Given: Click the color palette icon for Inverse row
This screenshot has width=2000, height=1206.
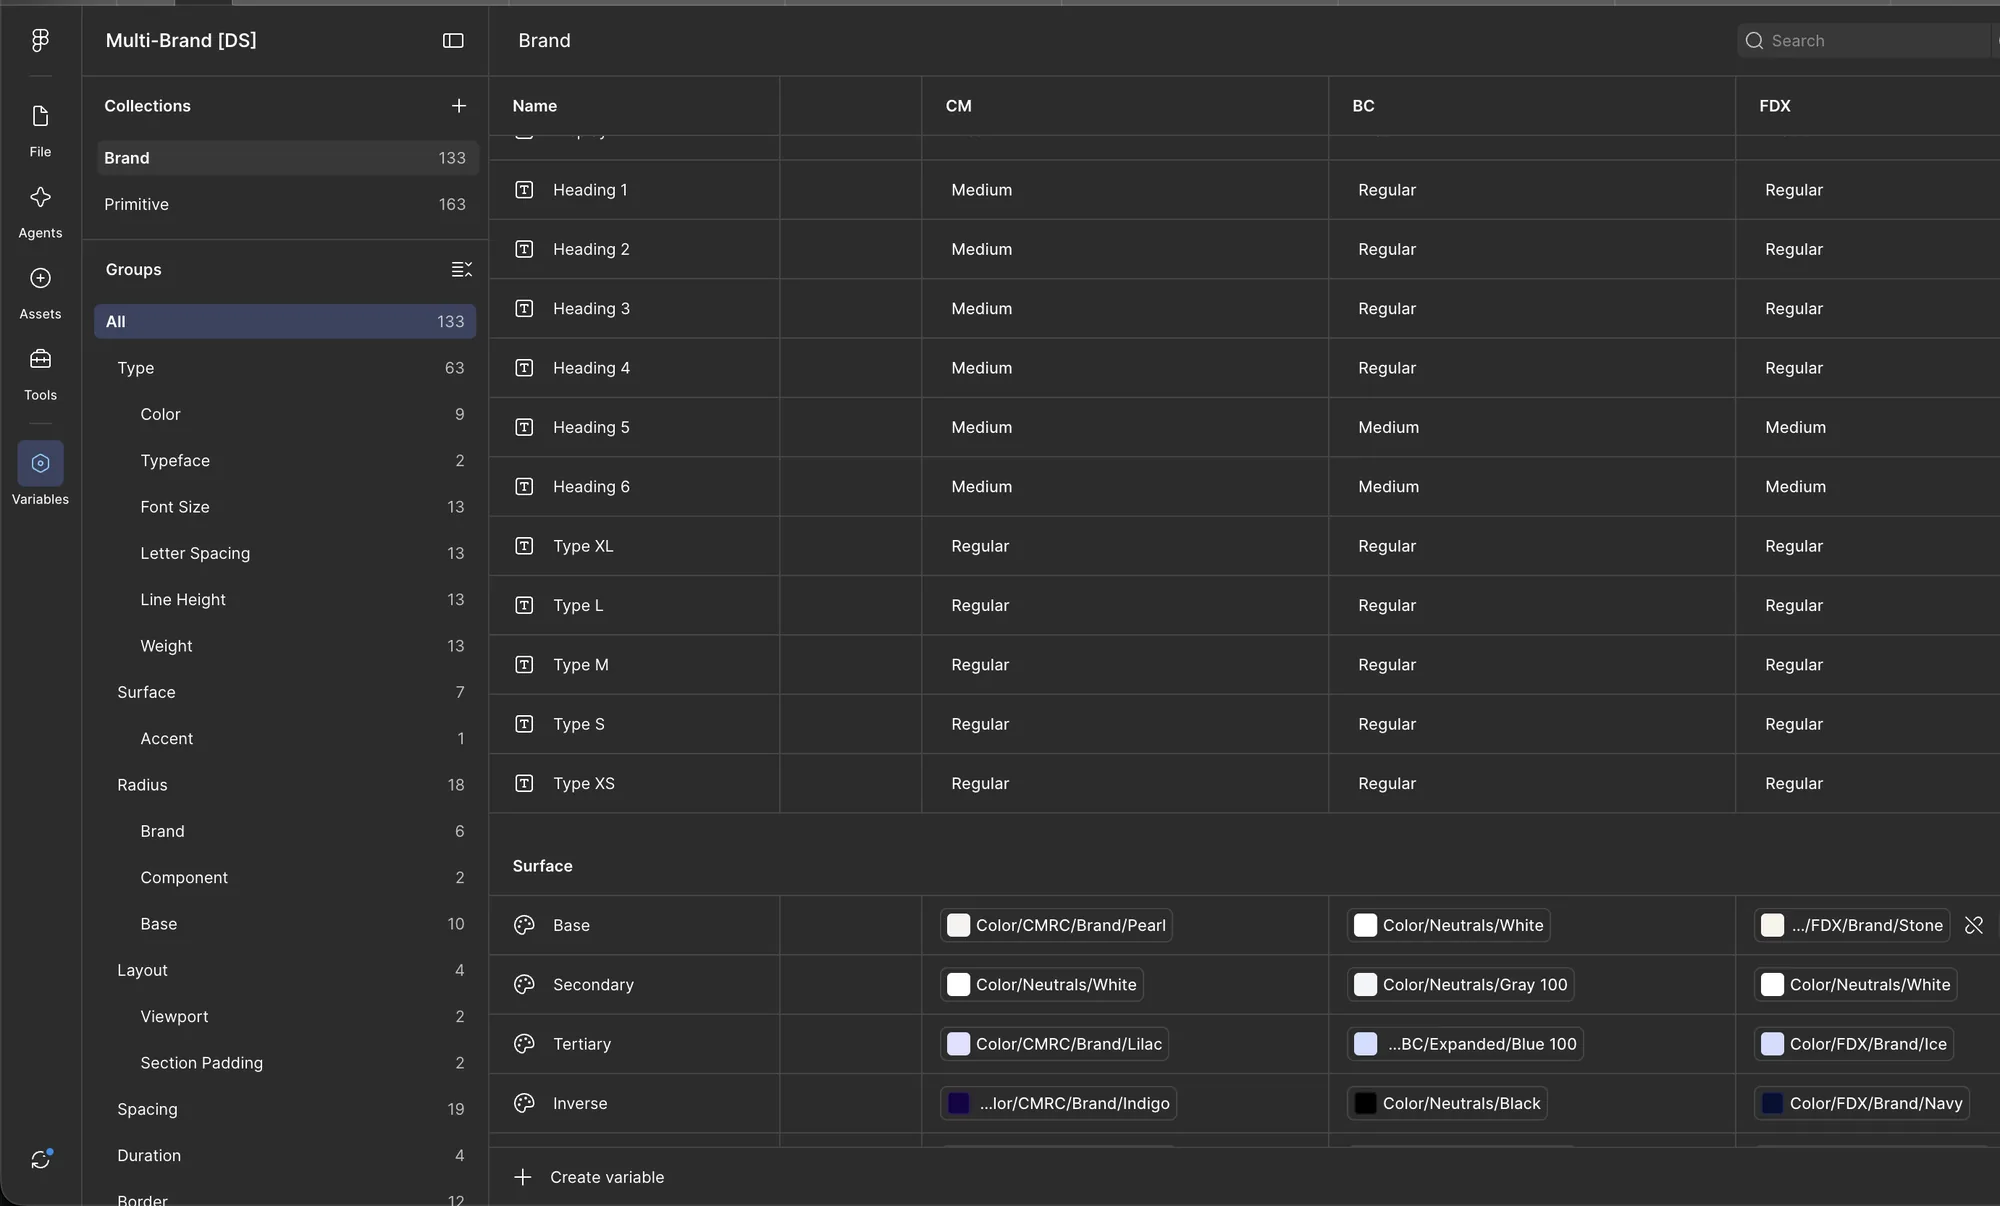Looking at the screenshot, I should pyautogui.click(x=524, y=1103).
